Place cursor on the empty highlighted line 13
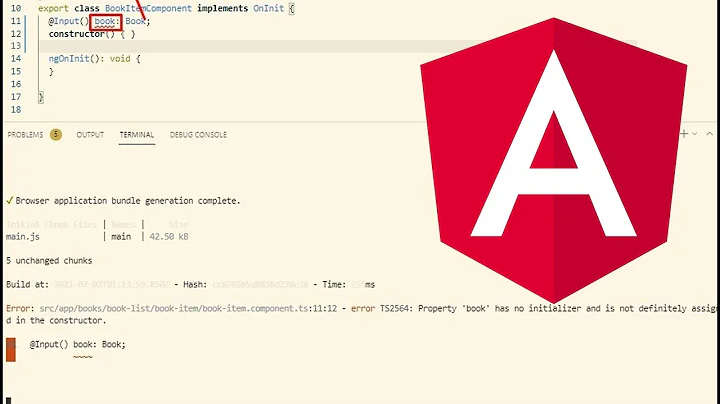This screenshot has width=720, height=404. 338,46
